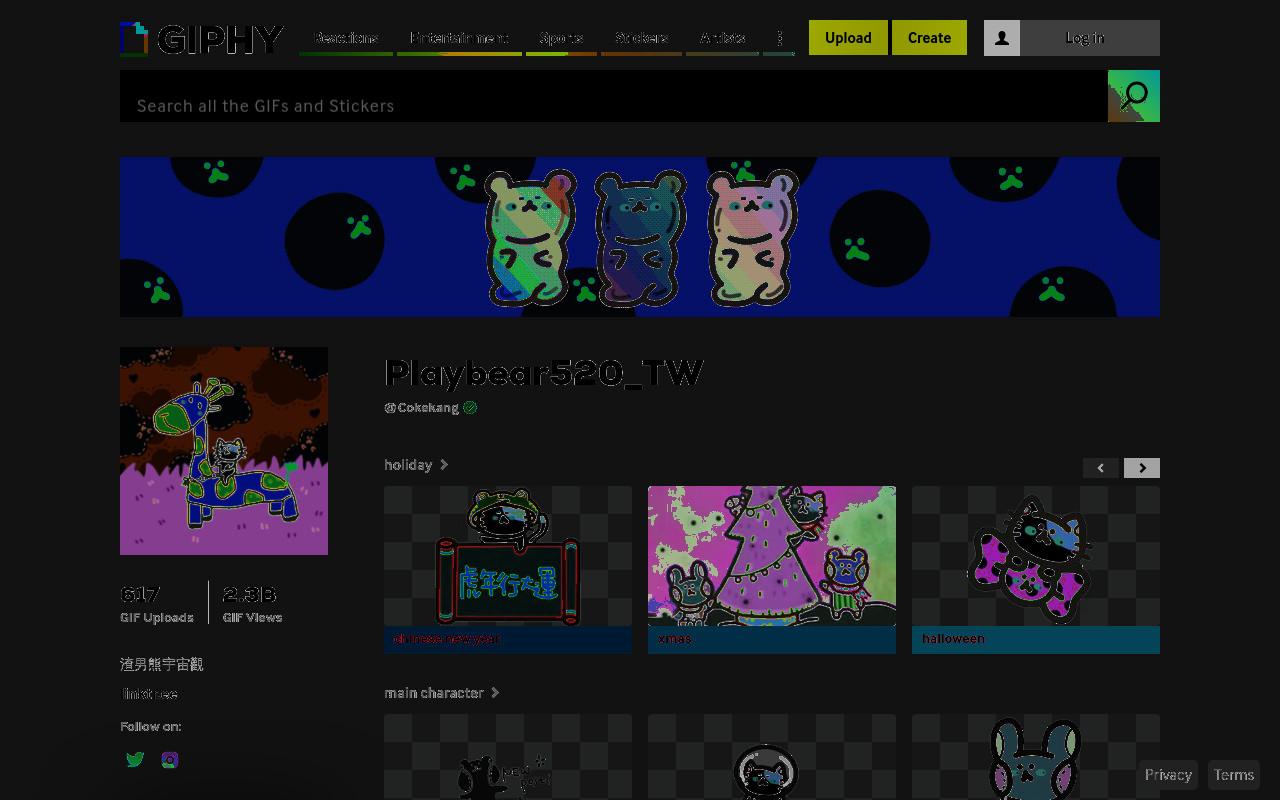Click the 2.3B GIF Views count
This screenshot has height=800, width=1280.
[x=252, y=603]
